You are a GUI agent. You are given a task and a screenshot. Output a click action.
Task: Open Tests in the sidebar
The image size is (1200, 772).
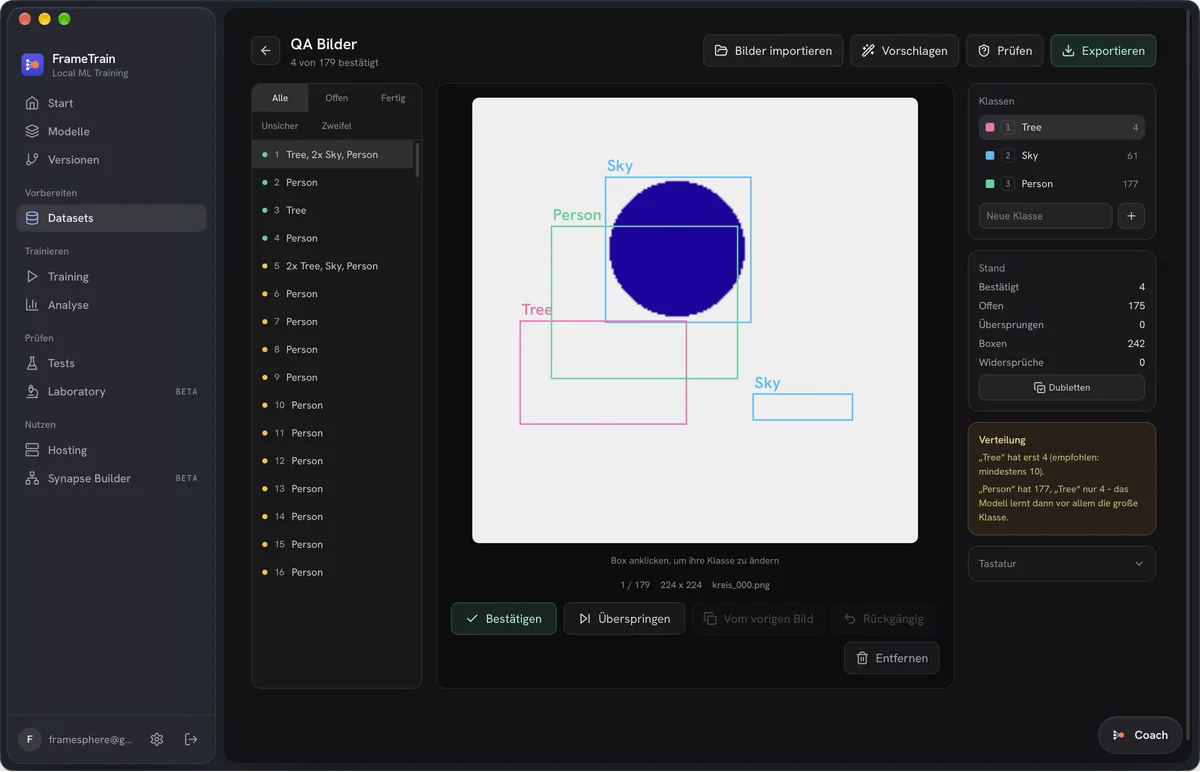click(112, 363)
